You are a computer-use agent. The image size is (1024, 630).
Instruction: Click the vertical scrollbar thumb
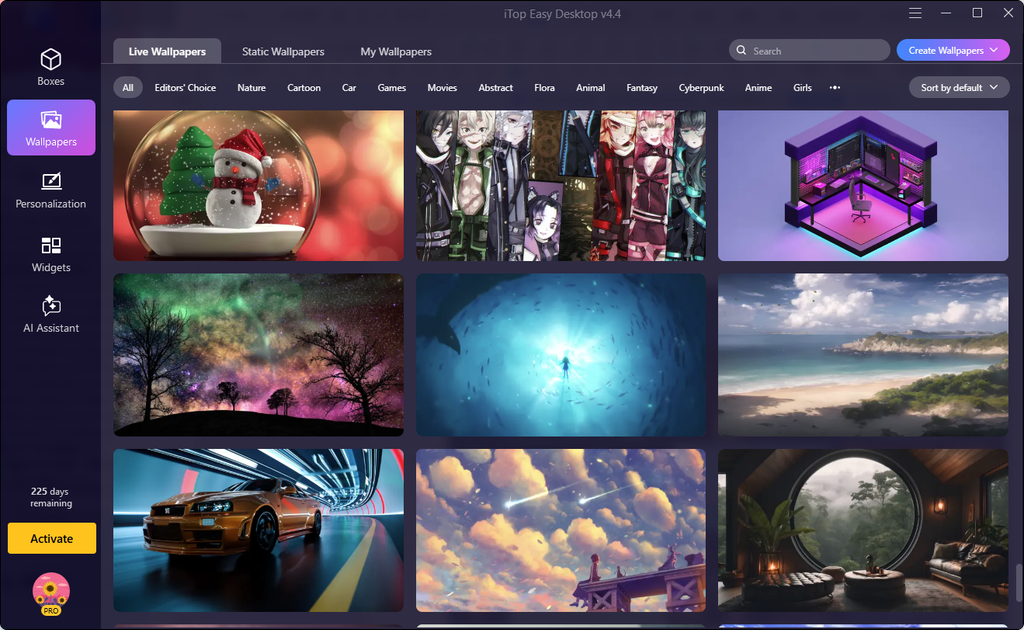coord(1018,584)
